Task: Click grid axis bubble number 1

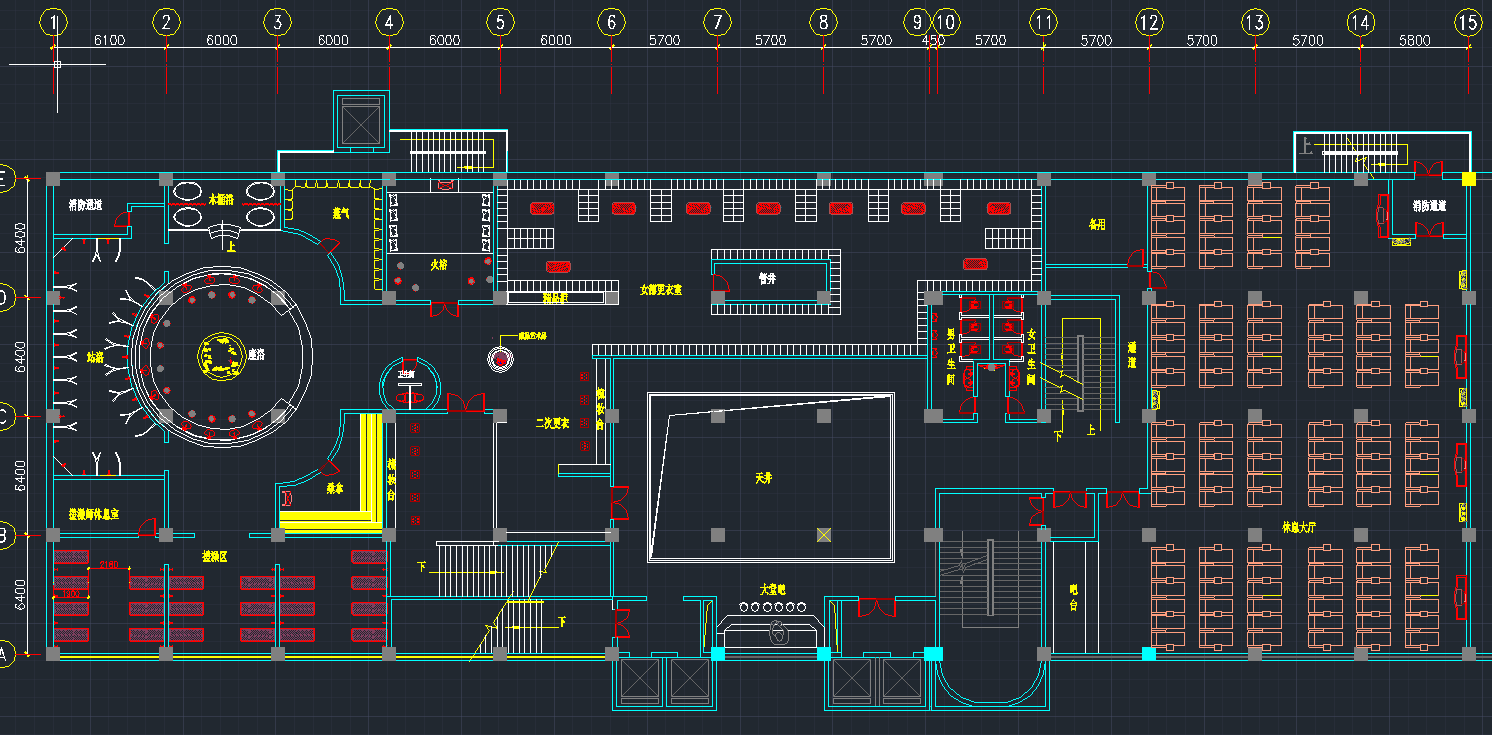Action: click(x=55, y=21)
